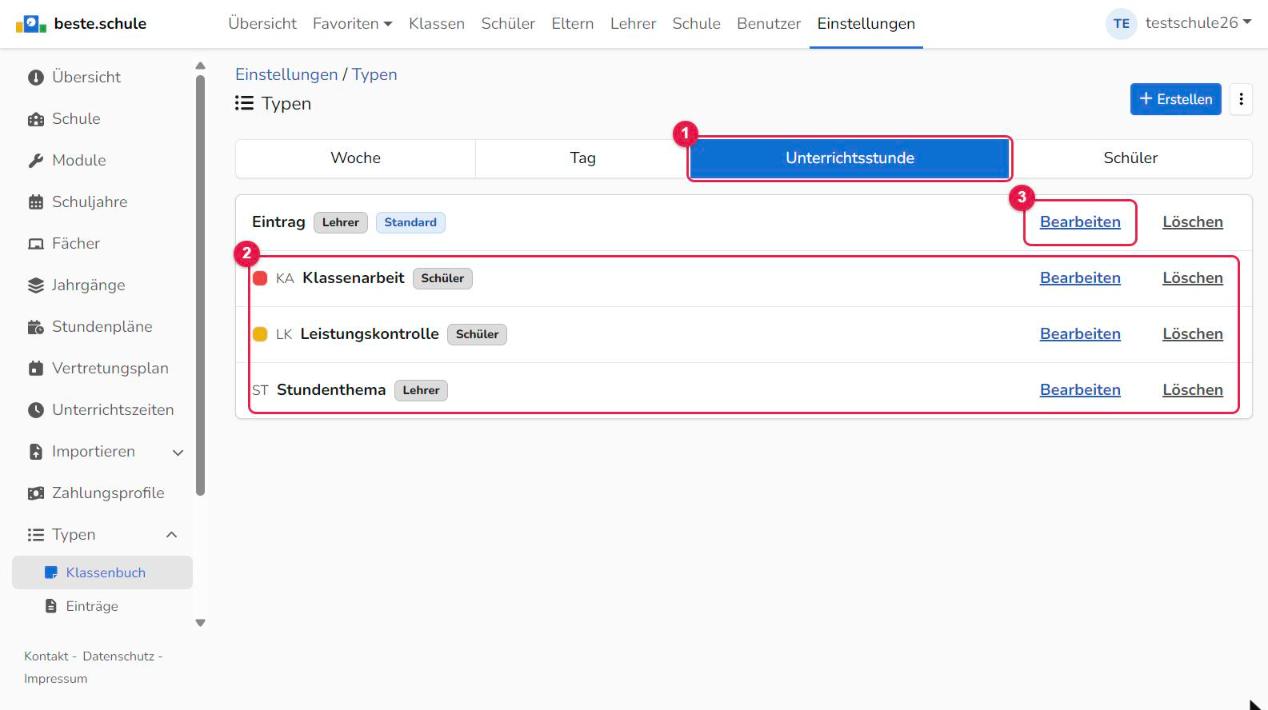Delete Stundenthema via Löschen link
1268x710 pixels.
point(1192,390)
